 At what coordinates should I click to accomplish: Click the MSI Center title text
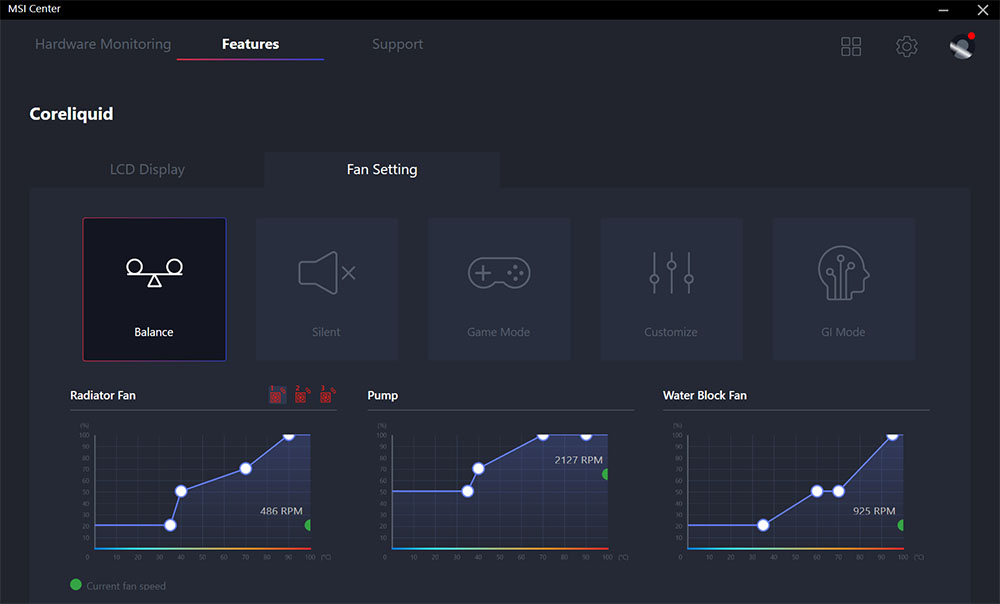click(x=34, y=9)
